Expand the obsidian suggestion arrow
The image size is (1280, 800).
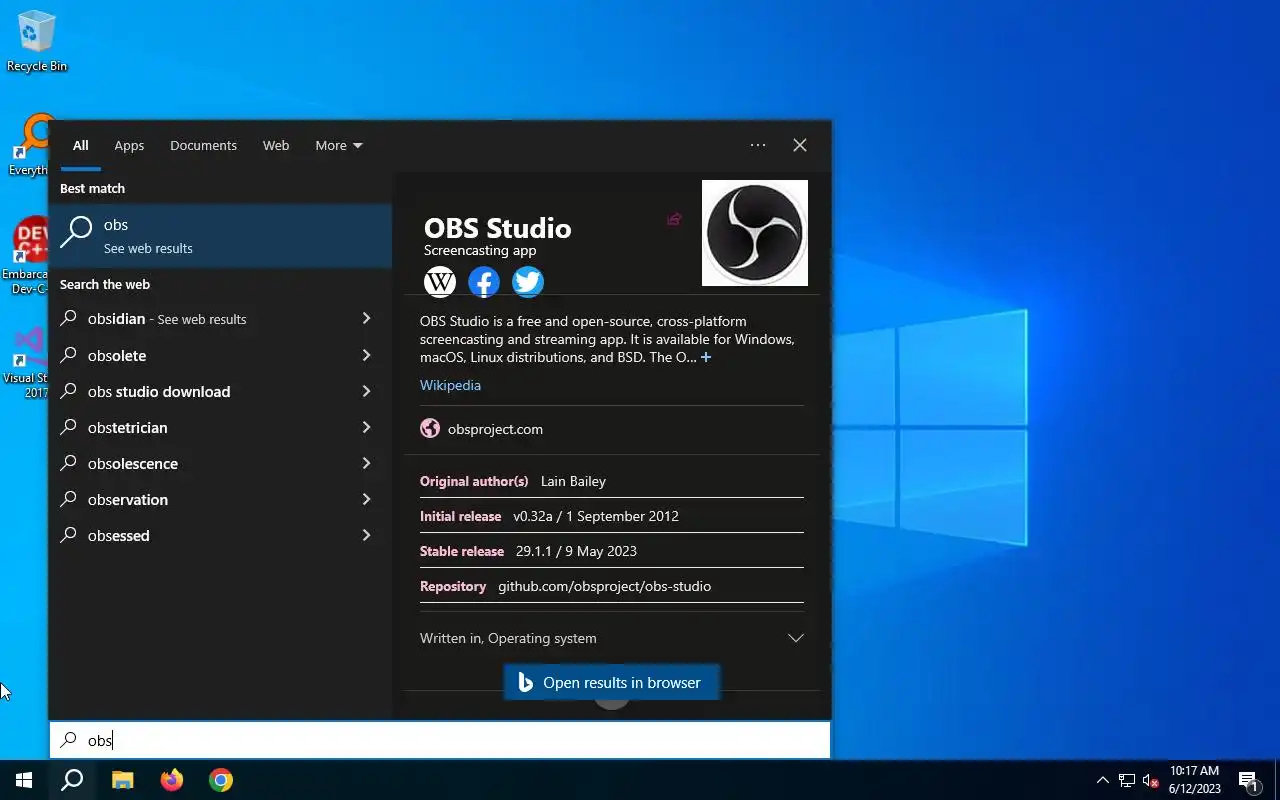pos(366,318)
